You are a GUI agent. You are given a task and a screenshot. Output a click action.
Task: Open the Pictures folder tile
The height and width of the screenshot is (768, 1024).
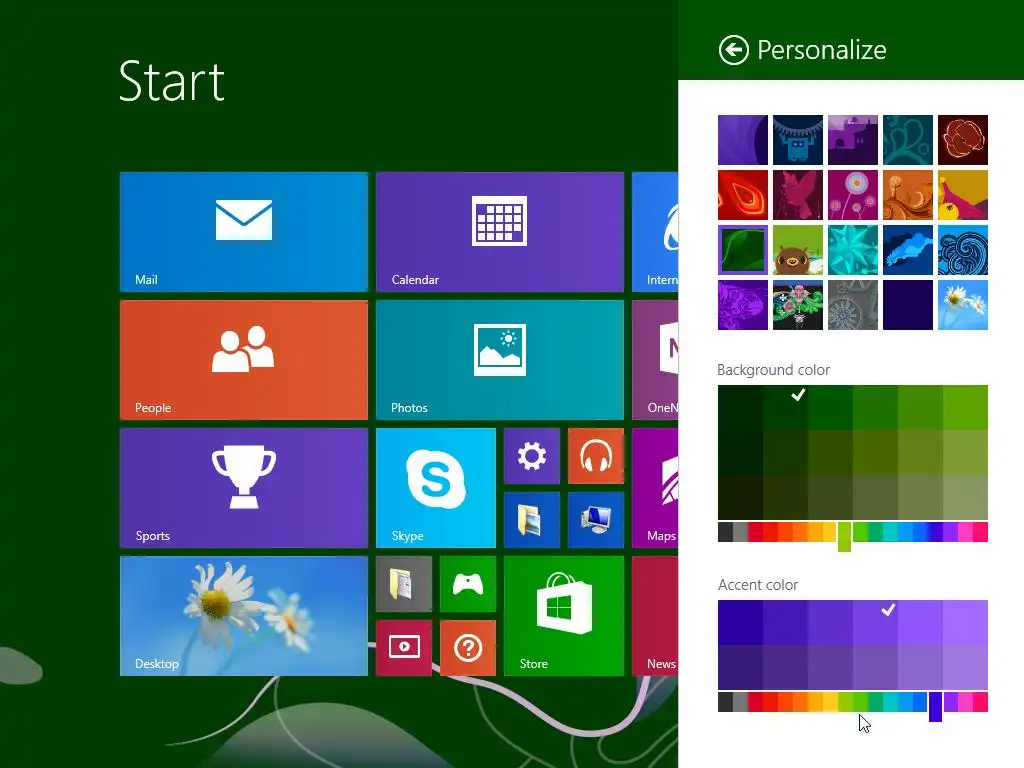[x=532, y=520]
